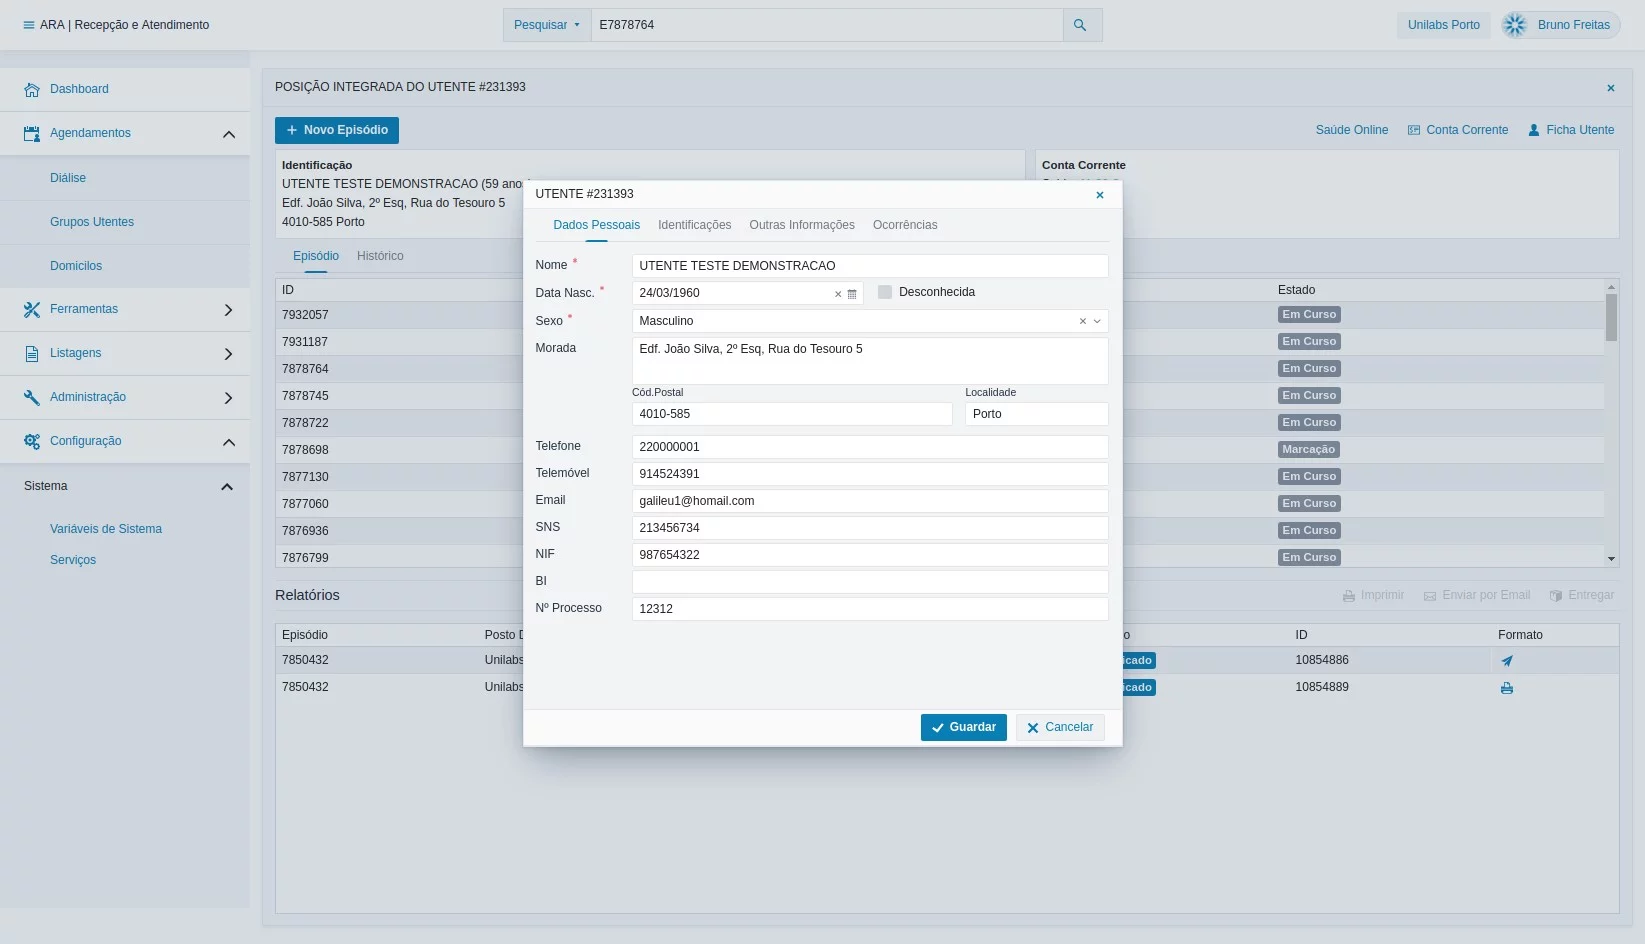The width and height of the screenshot is (1645, 944).
Task: Open the Domicílios menu item
Action: point(76,266)
